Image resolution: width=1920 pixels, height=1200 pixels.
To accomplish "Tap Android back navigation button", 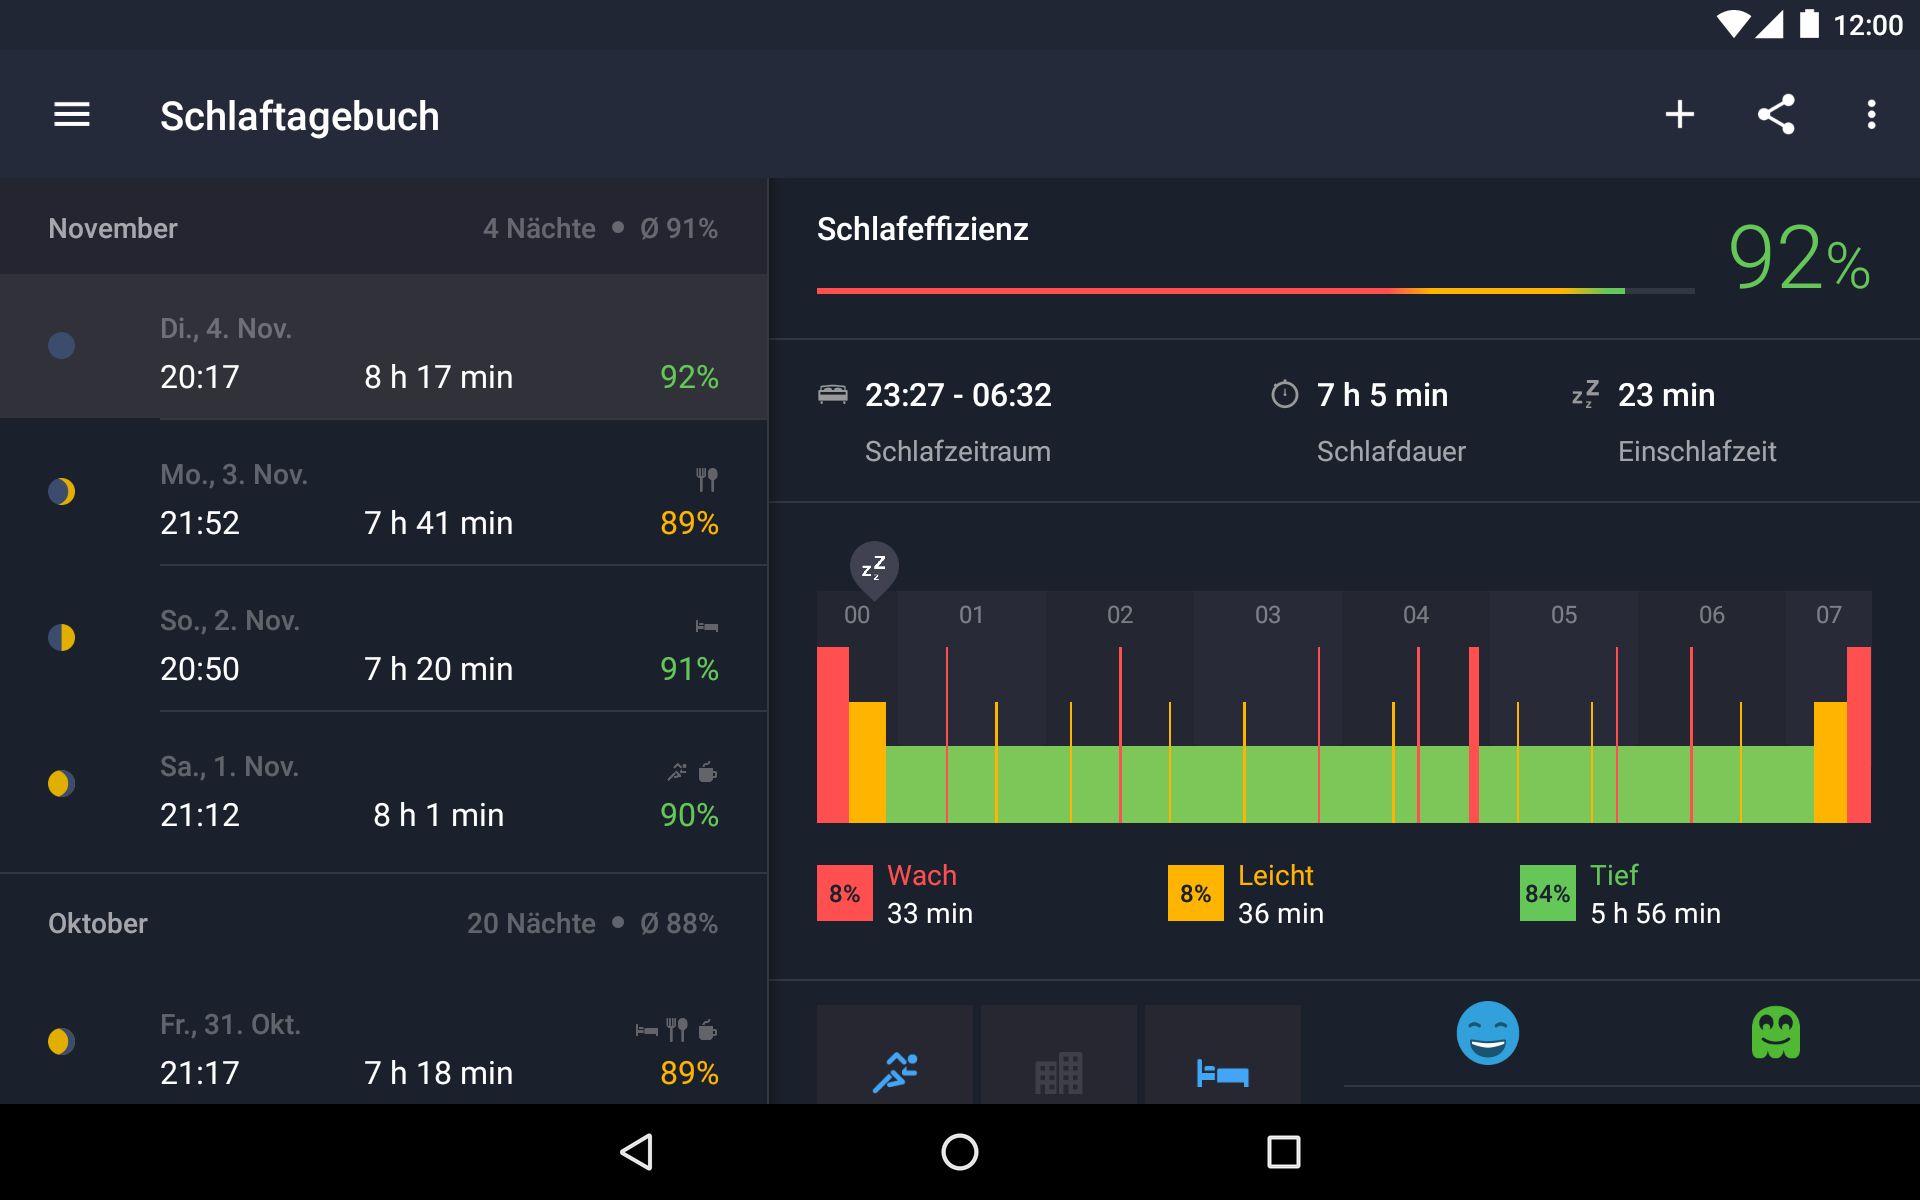I will (x=638, y=1152).
